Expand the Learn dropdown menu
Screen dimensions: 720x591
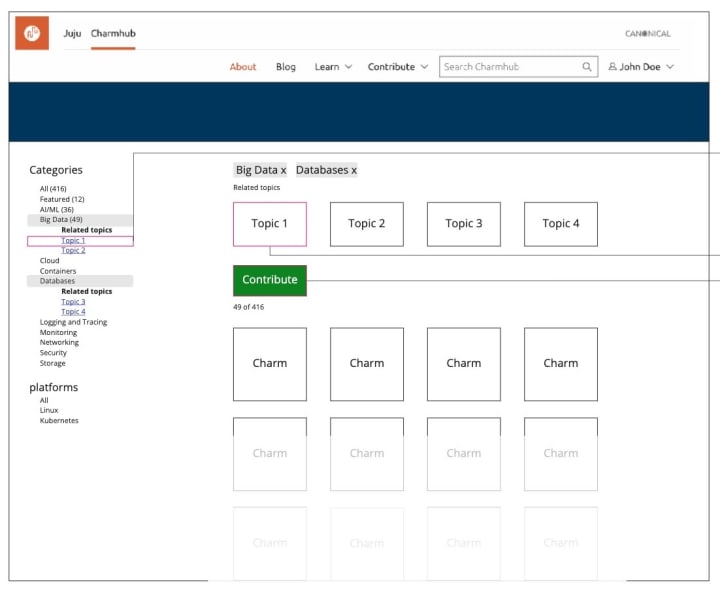(x=333, y=67)
